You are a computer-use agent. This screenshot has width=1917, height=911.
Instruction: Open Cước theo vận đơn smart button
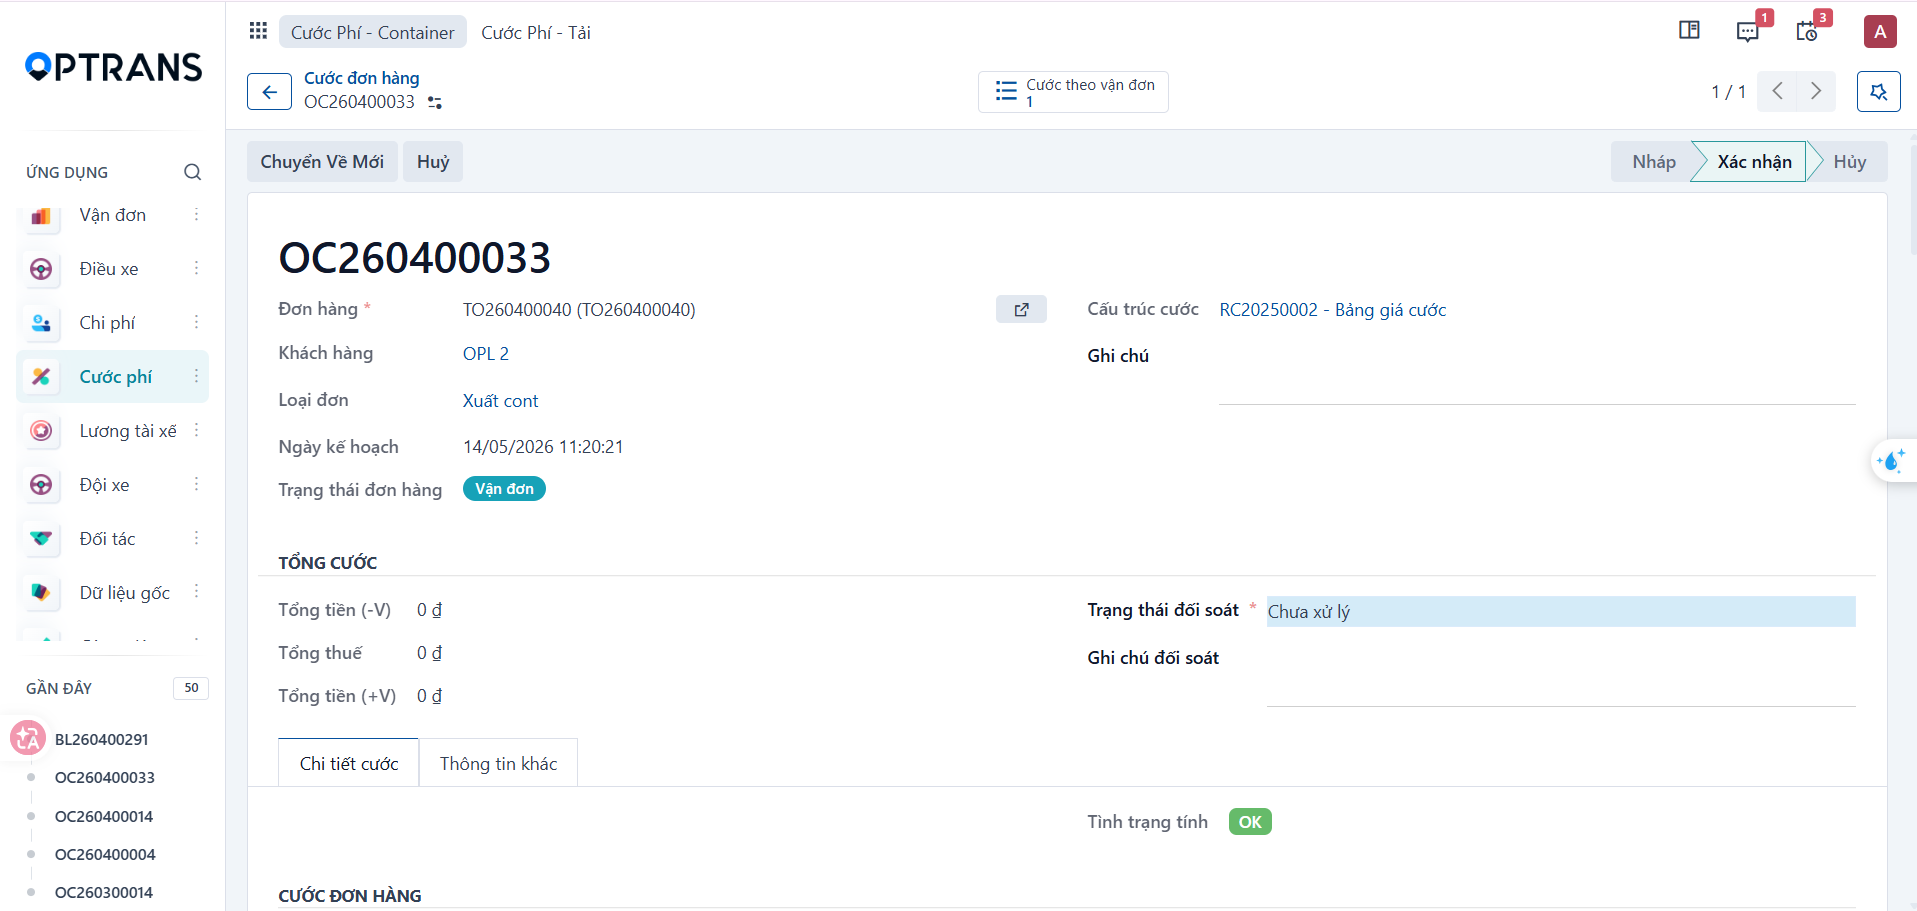point(1073,92)
